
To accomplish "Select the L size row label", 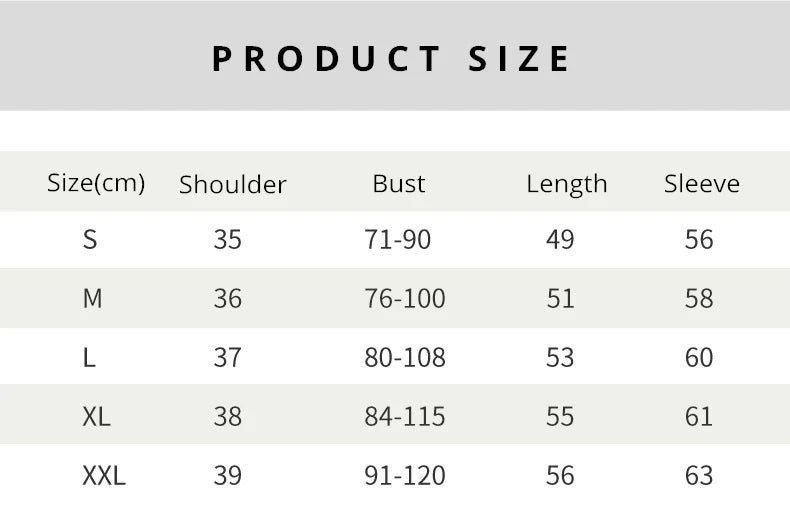I will (90, 357).
